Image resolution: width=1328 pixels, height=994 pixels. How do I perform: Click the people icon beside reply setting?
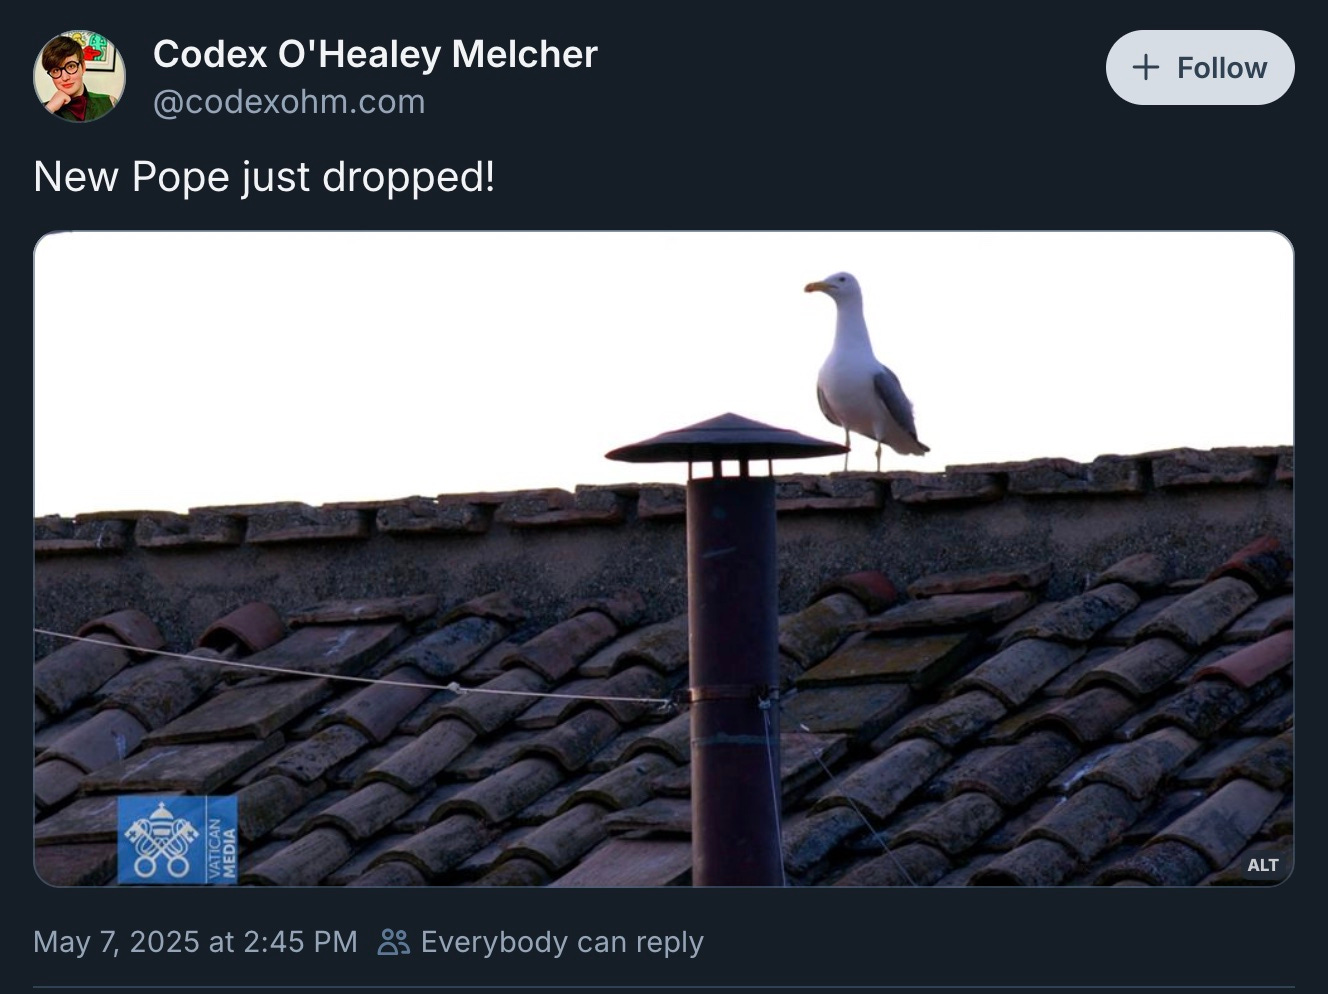coord(394,942)
